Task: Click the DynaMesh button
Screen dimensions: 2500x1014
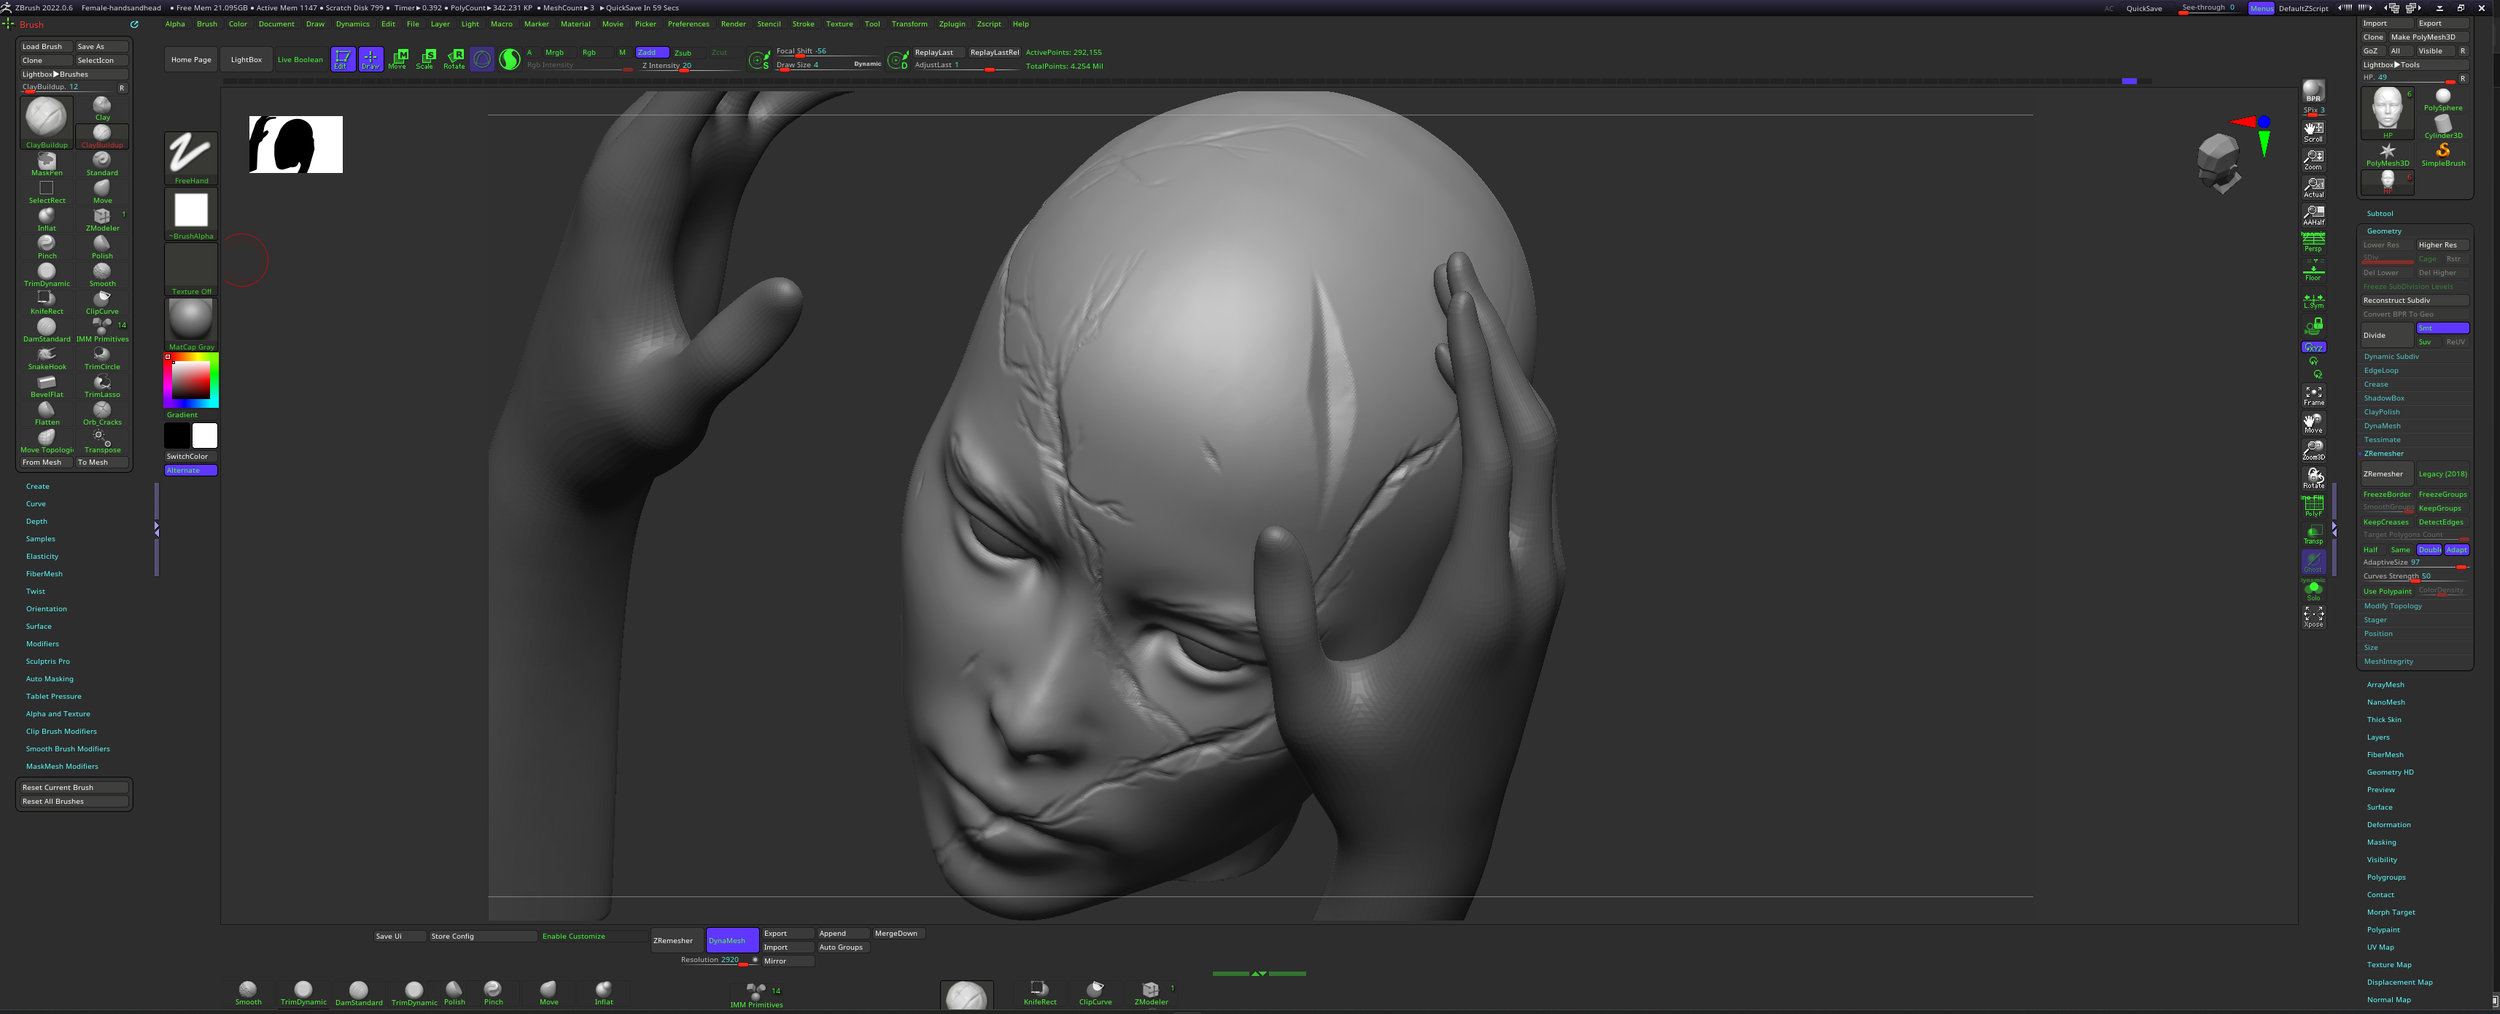Action: pos(731,940)
